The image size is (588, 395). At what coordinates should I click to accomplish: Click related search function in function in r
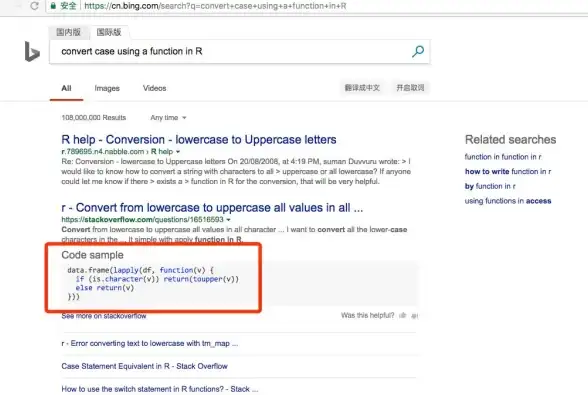503,157
